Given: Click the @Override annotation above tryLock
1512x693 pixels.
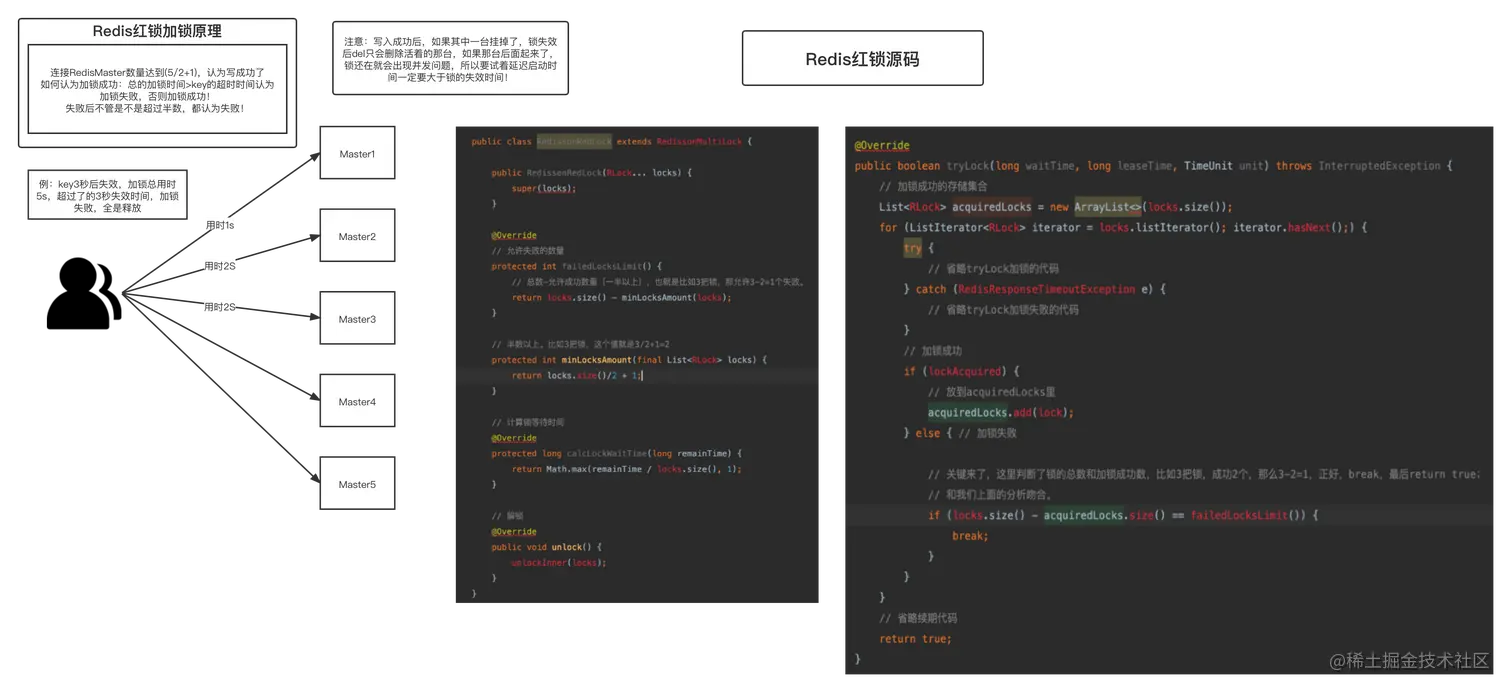Looking at the screenshot, I should pyautogui.click(x=881, y=144).
